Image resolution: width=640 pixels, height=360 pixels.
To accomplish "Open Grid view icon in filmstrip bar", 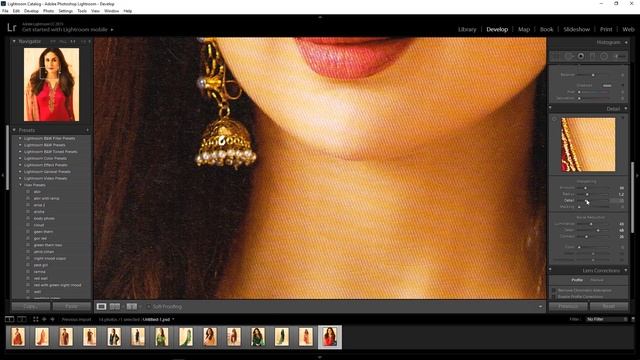I will (x=36, y=319).
